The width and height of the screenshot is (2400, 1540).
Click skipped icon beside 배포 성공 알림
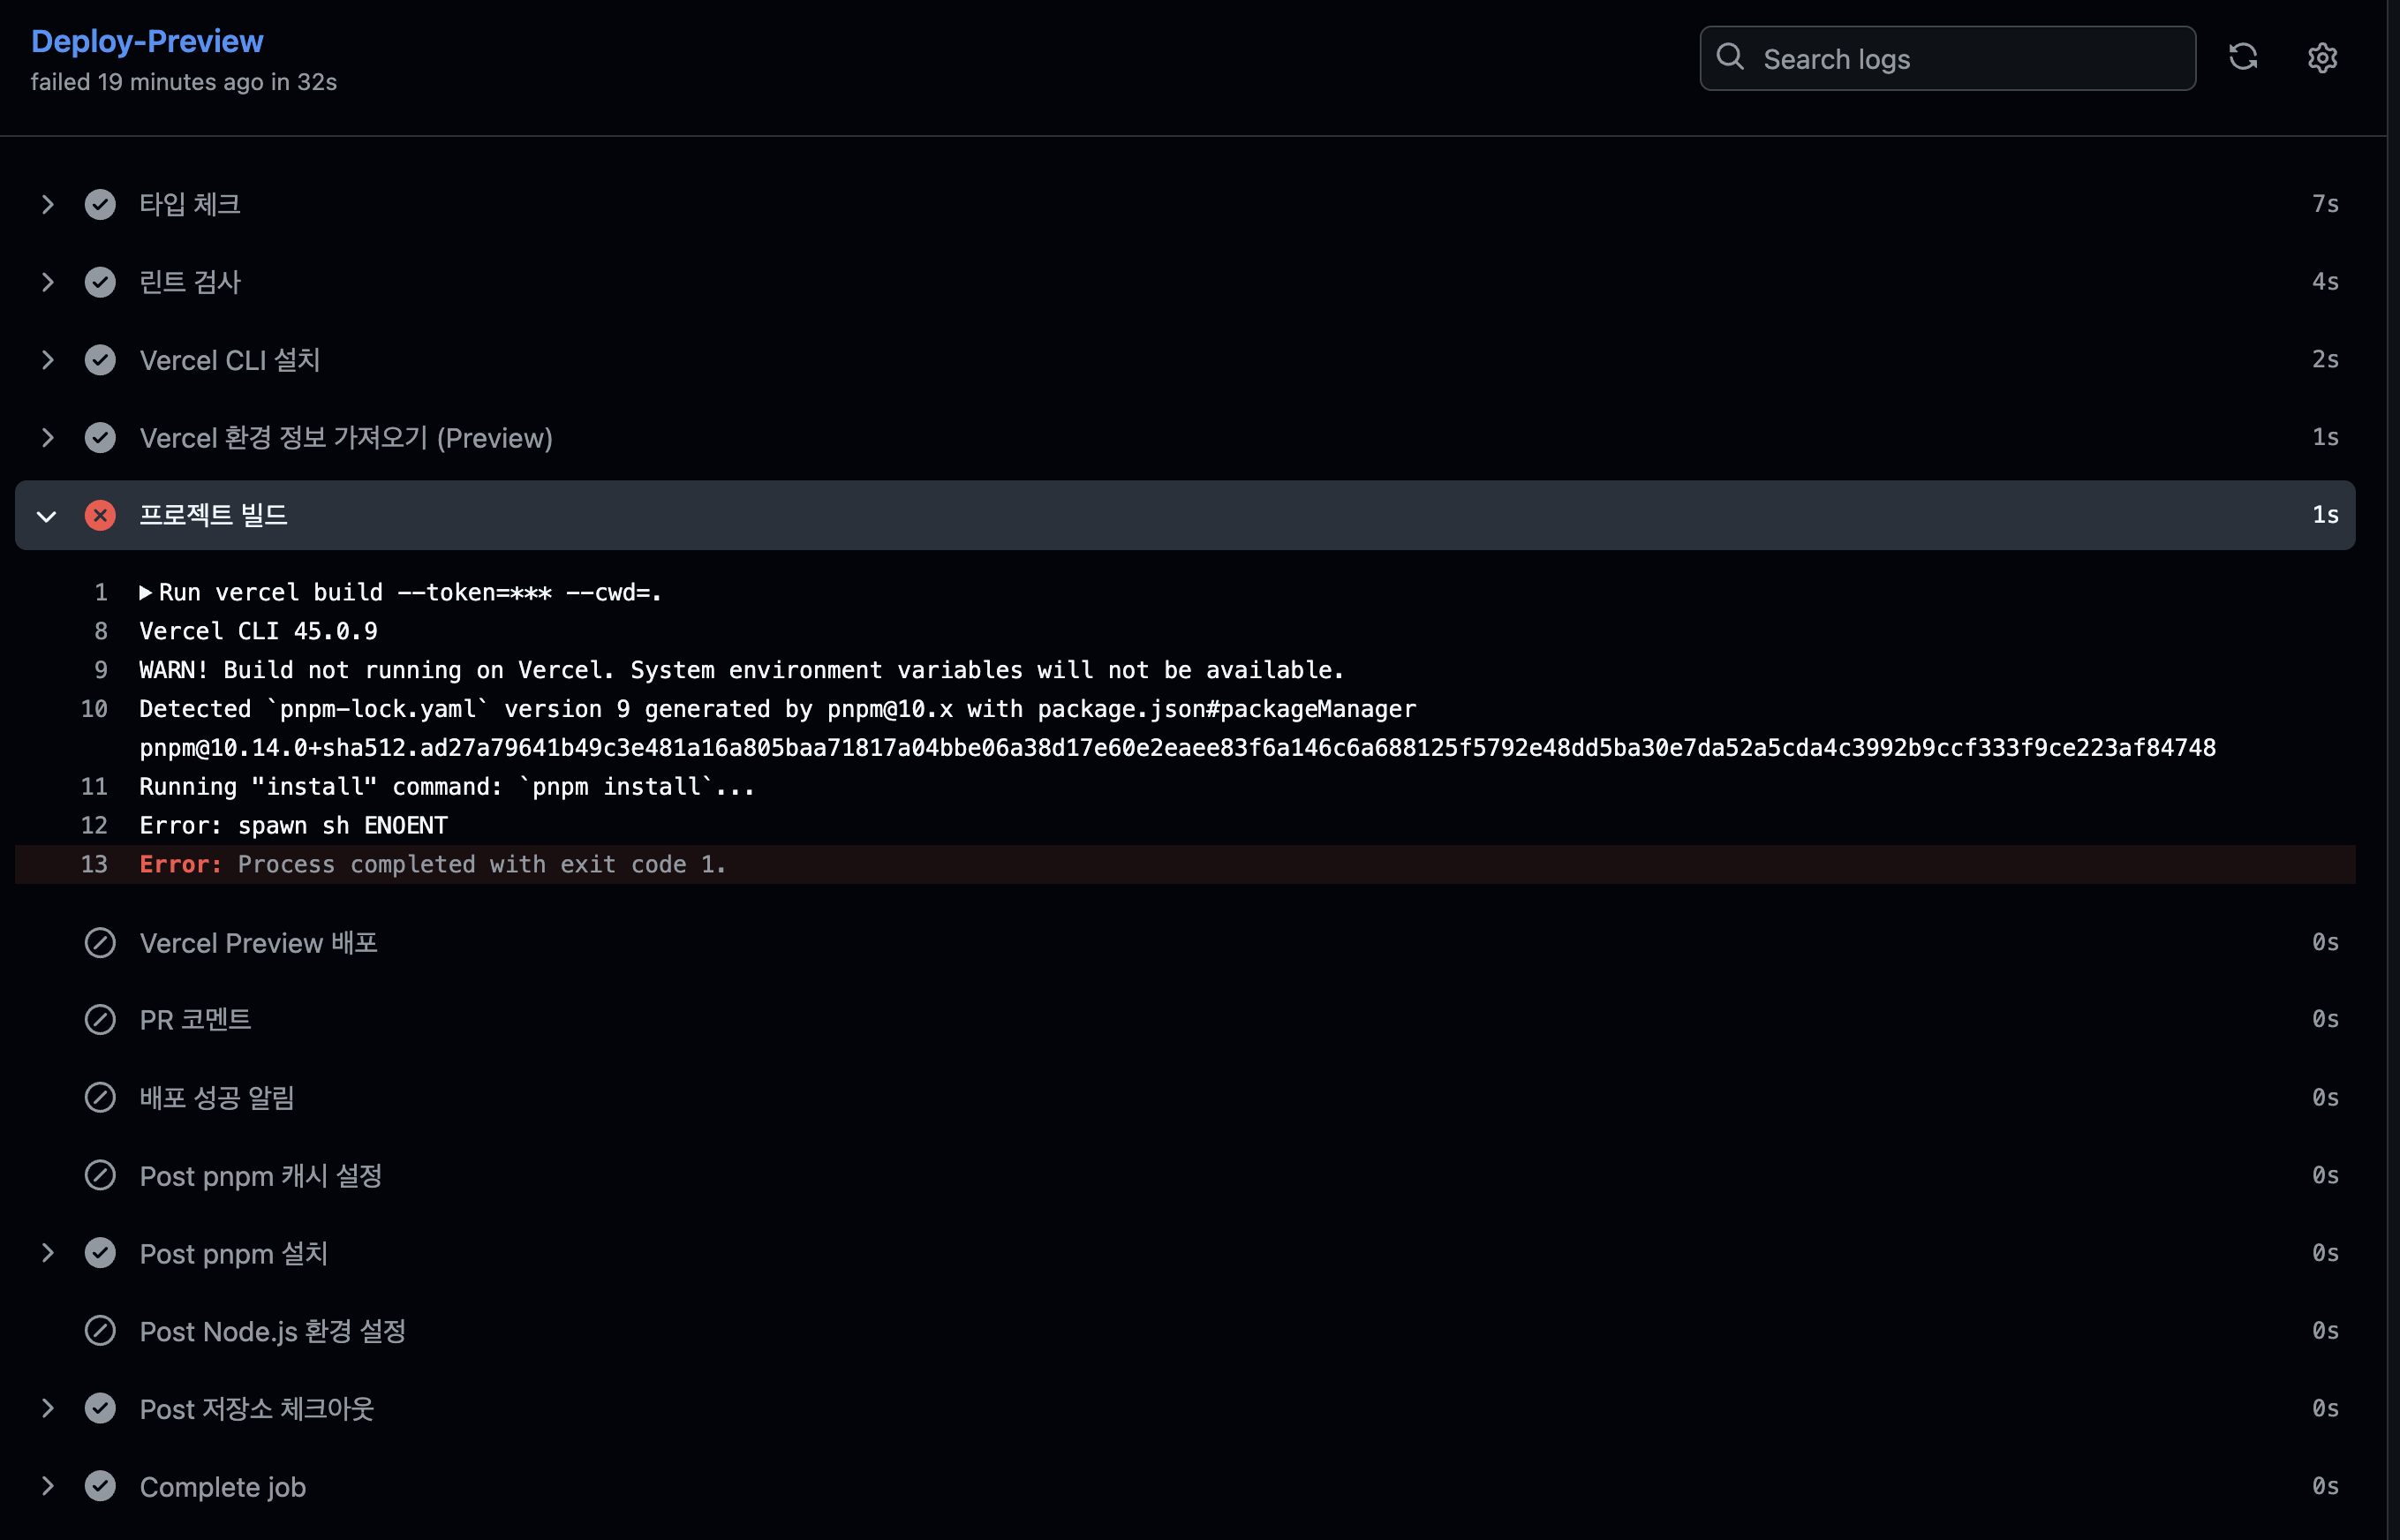tap(100, 1097)
